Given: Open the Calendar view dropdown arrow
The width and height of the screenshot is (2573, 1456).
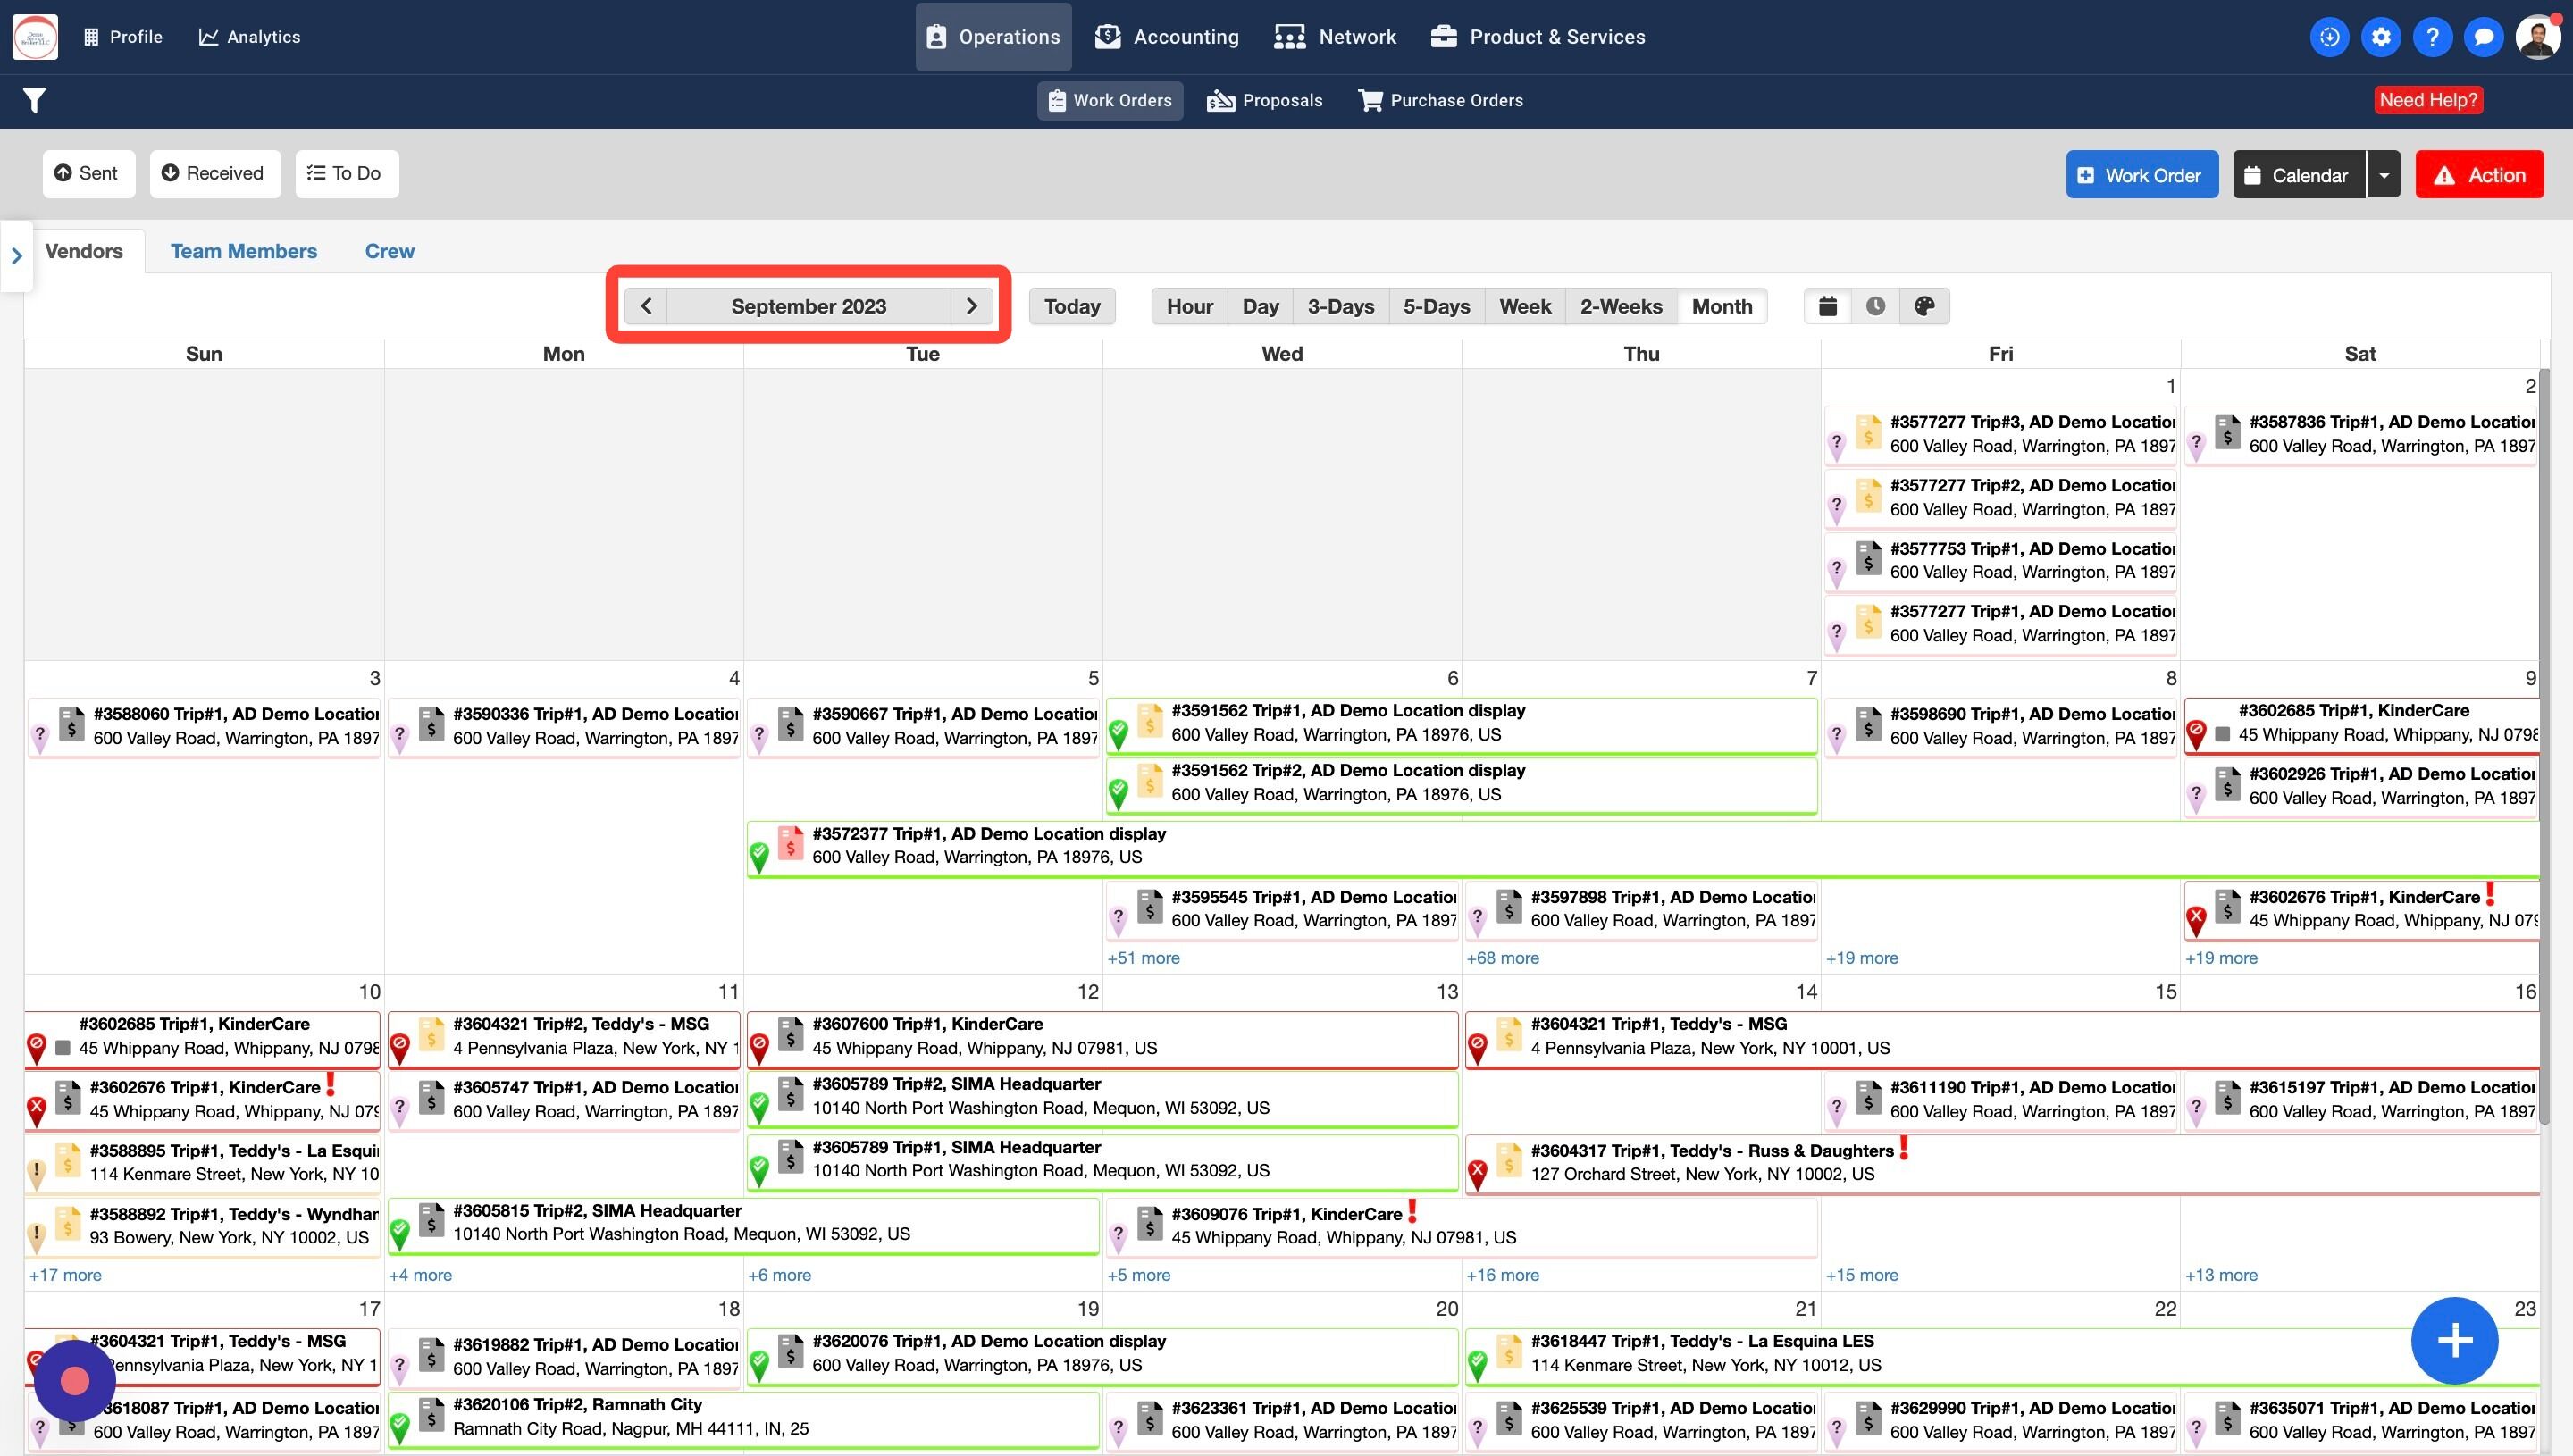Looking at the screenshot, I should (x=2384, y=175).
